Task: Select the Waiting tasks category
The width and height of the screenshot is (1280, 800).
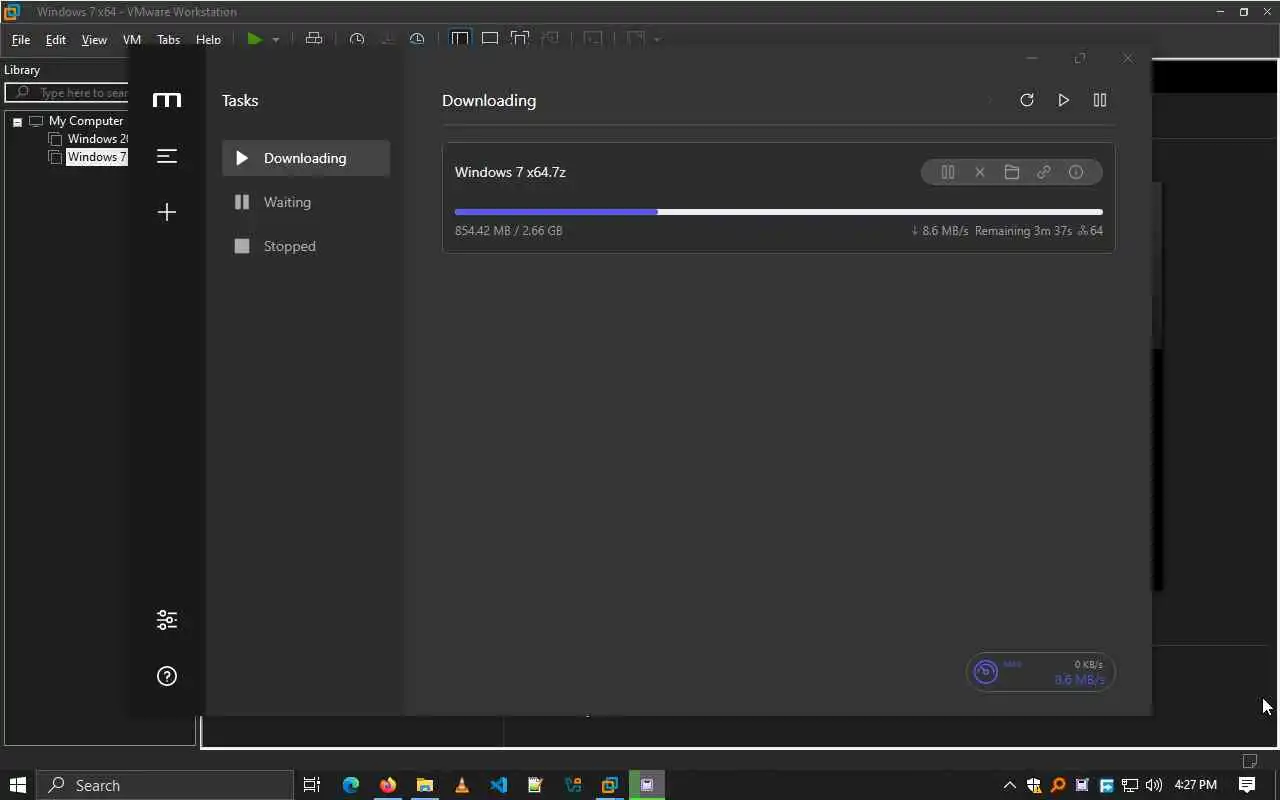Action: (x=306, y=202)
